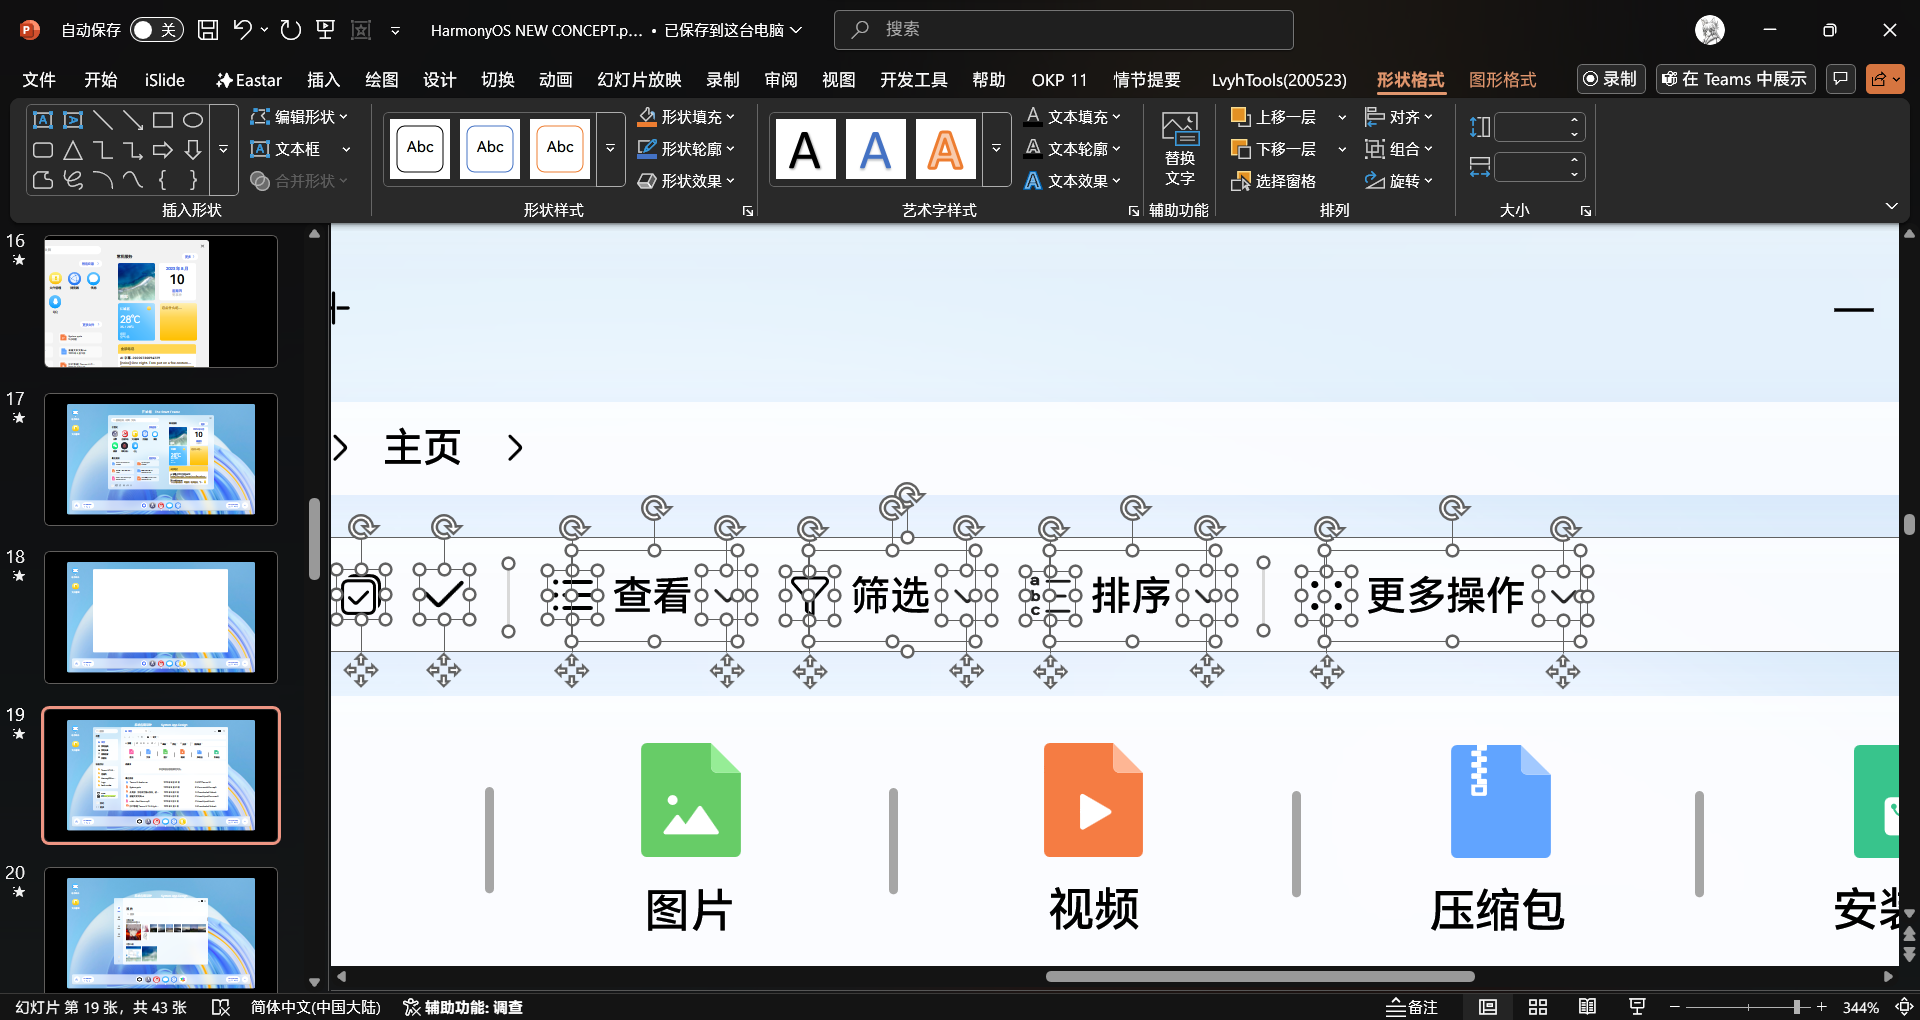Select the oval shape in shape gallery
This screenshot has width=1920, height=1020.
point(193,120)
